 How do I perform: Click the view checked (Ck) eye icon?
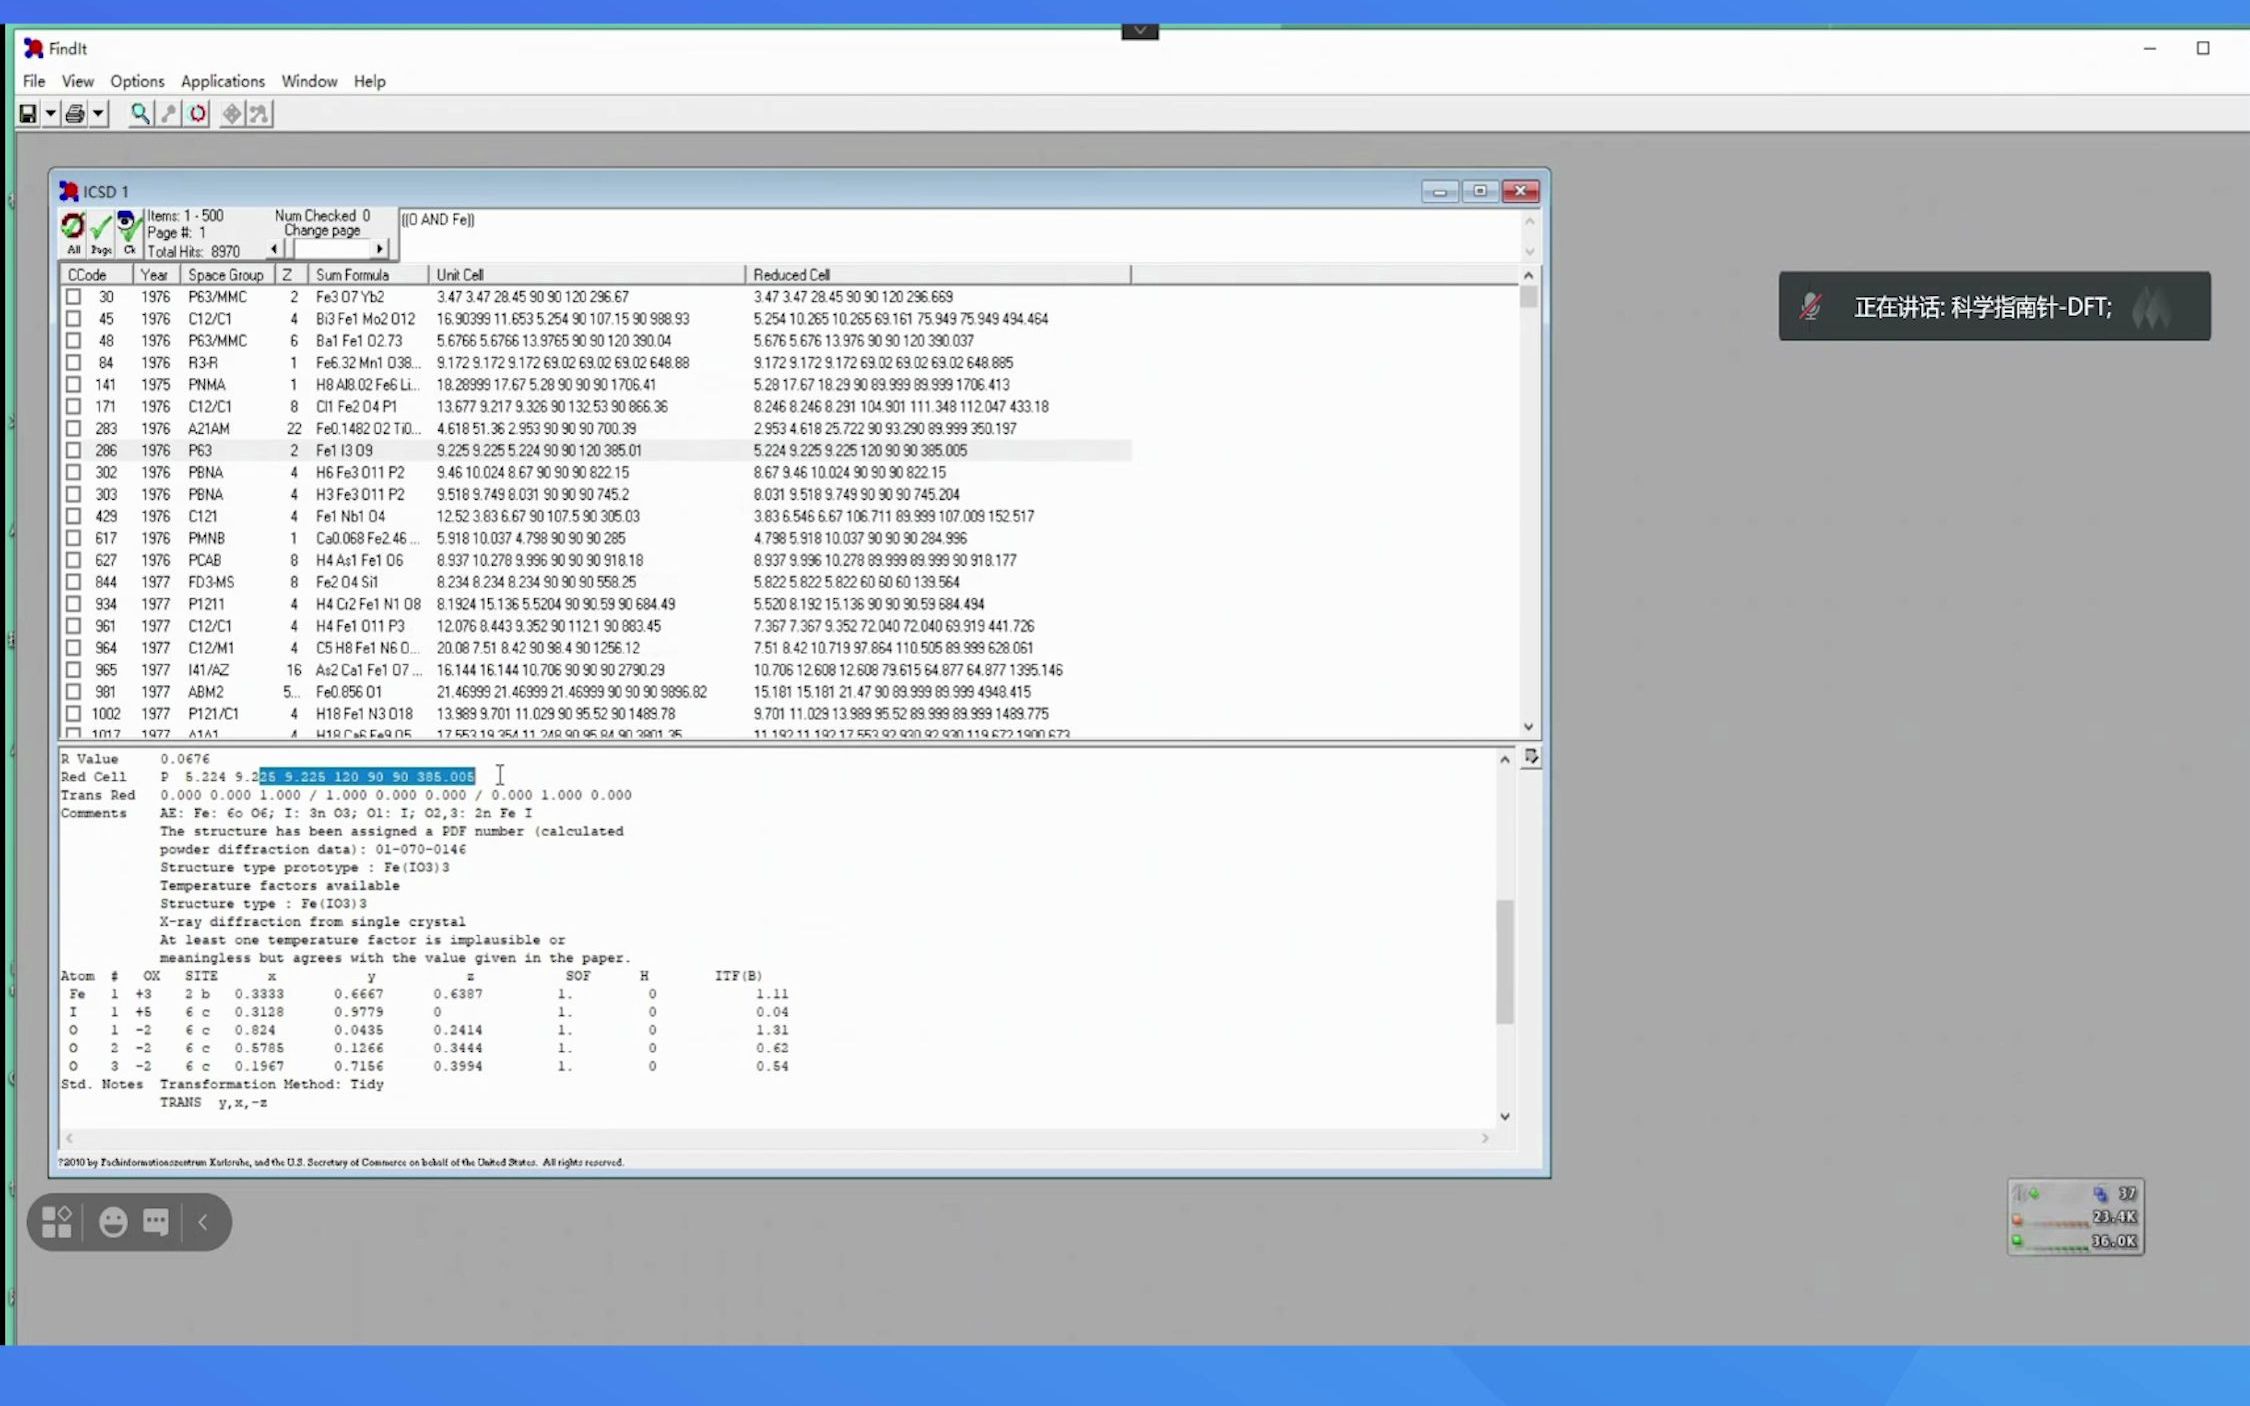(x=128, y=232)
